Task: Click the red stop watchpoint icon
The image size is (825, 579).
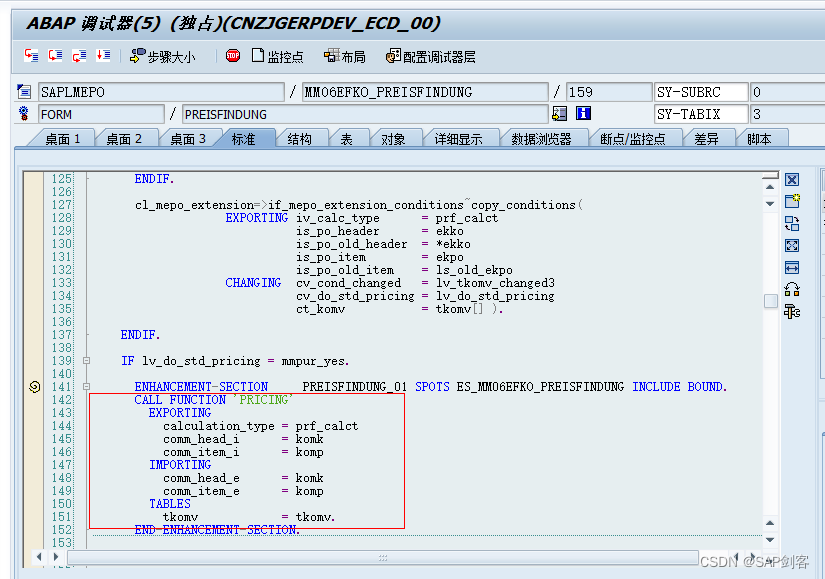Action: tap(232, 57)
